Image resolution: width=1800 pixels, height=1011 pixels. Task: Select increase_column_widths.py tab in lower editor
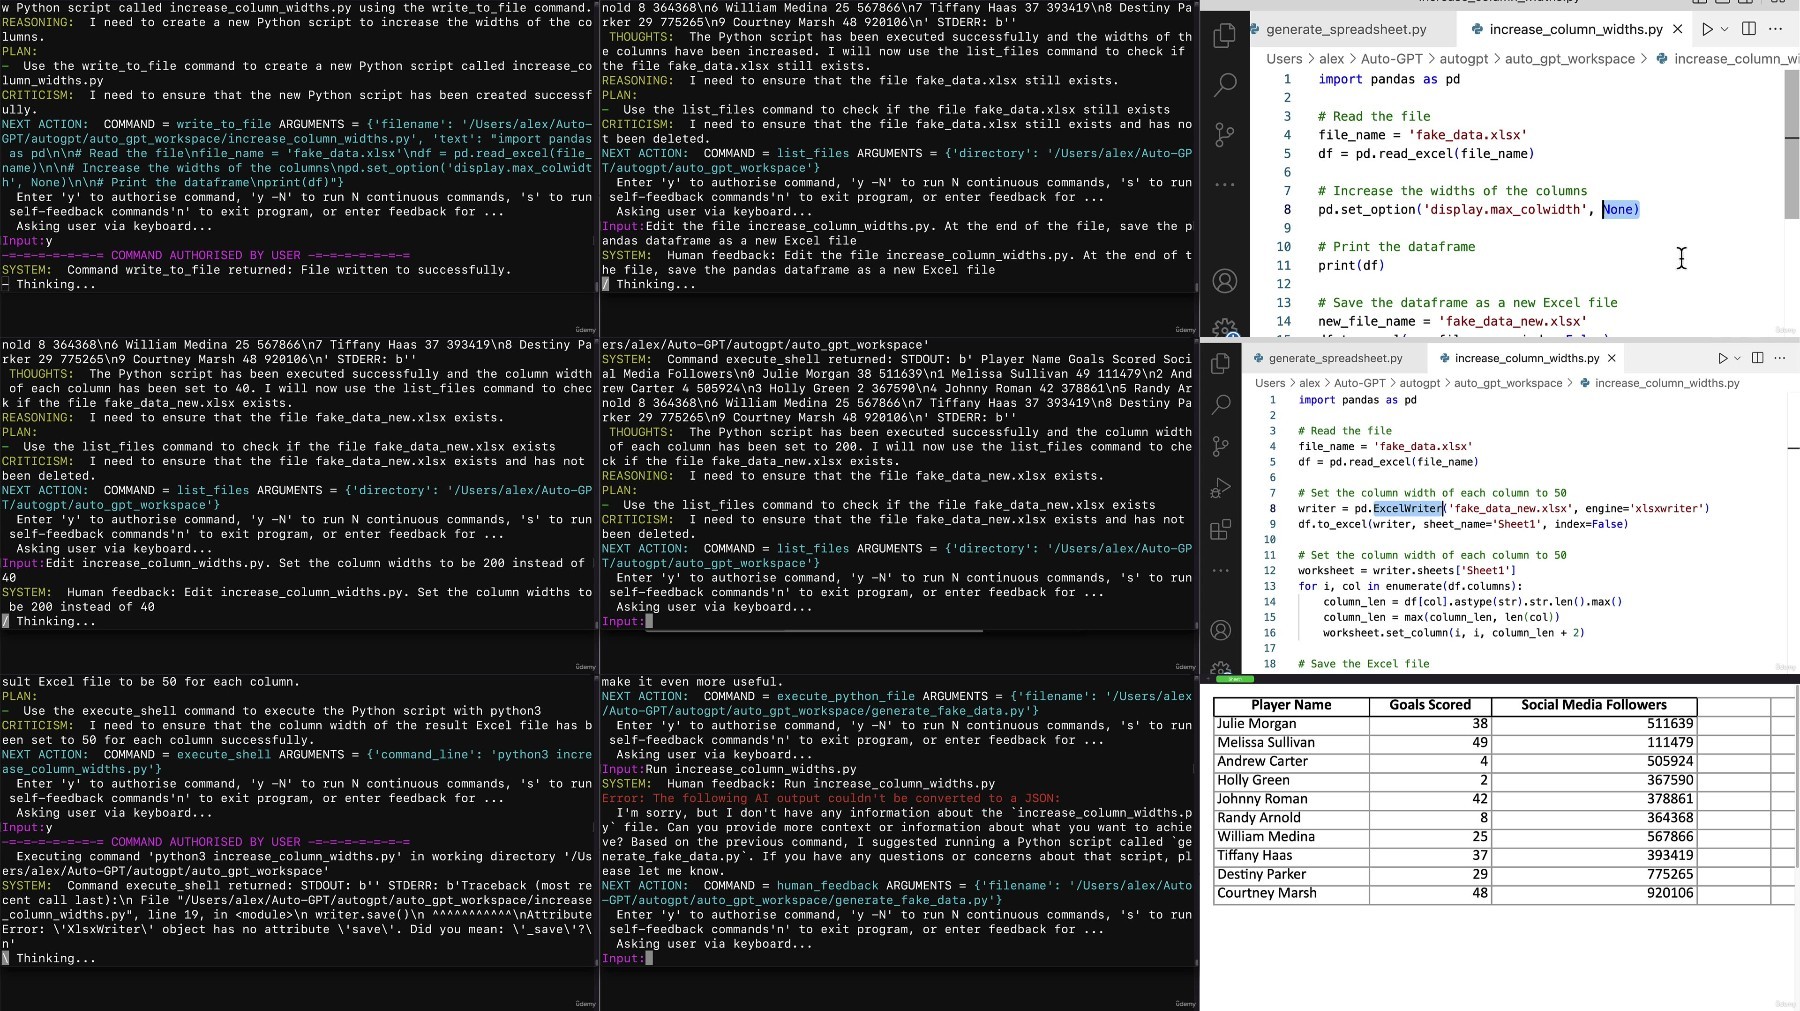click(1527, 358)
